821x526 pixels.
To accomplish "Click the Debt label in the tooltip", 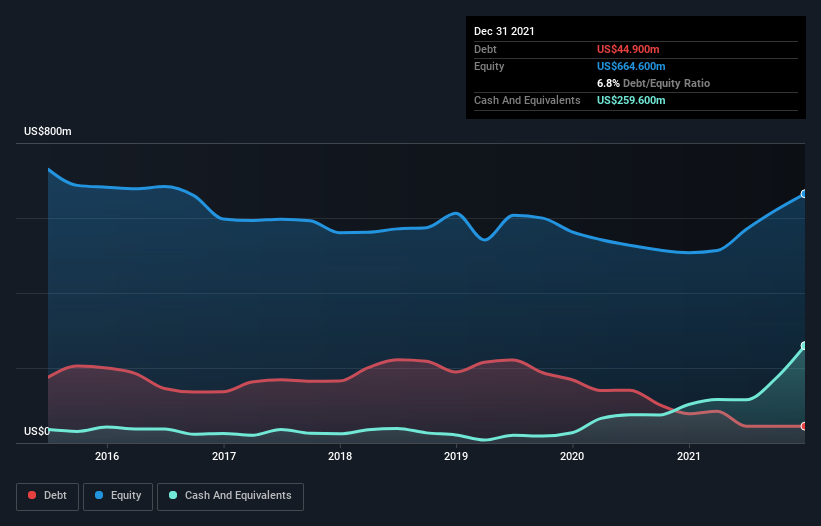I will (x=485, y=49).
